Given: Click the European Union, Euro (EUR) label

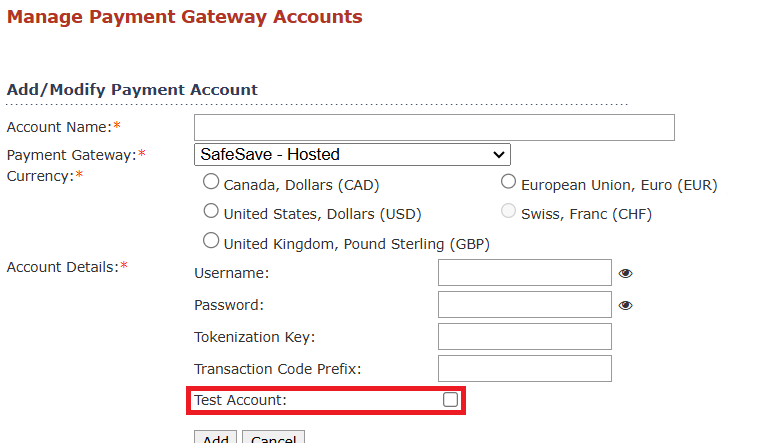Looking at the screenshot, I should point(619,185).
